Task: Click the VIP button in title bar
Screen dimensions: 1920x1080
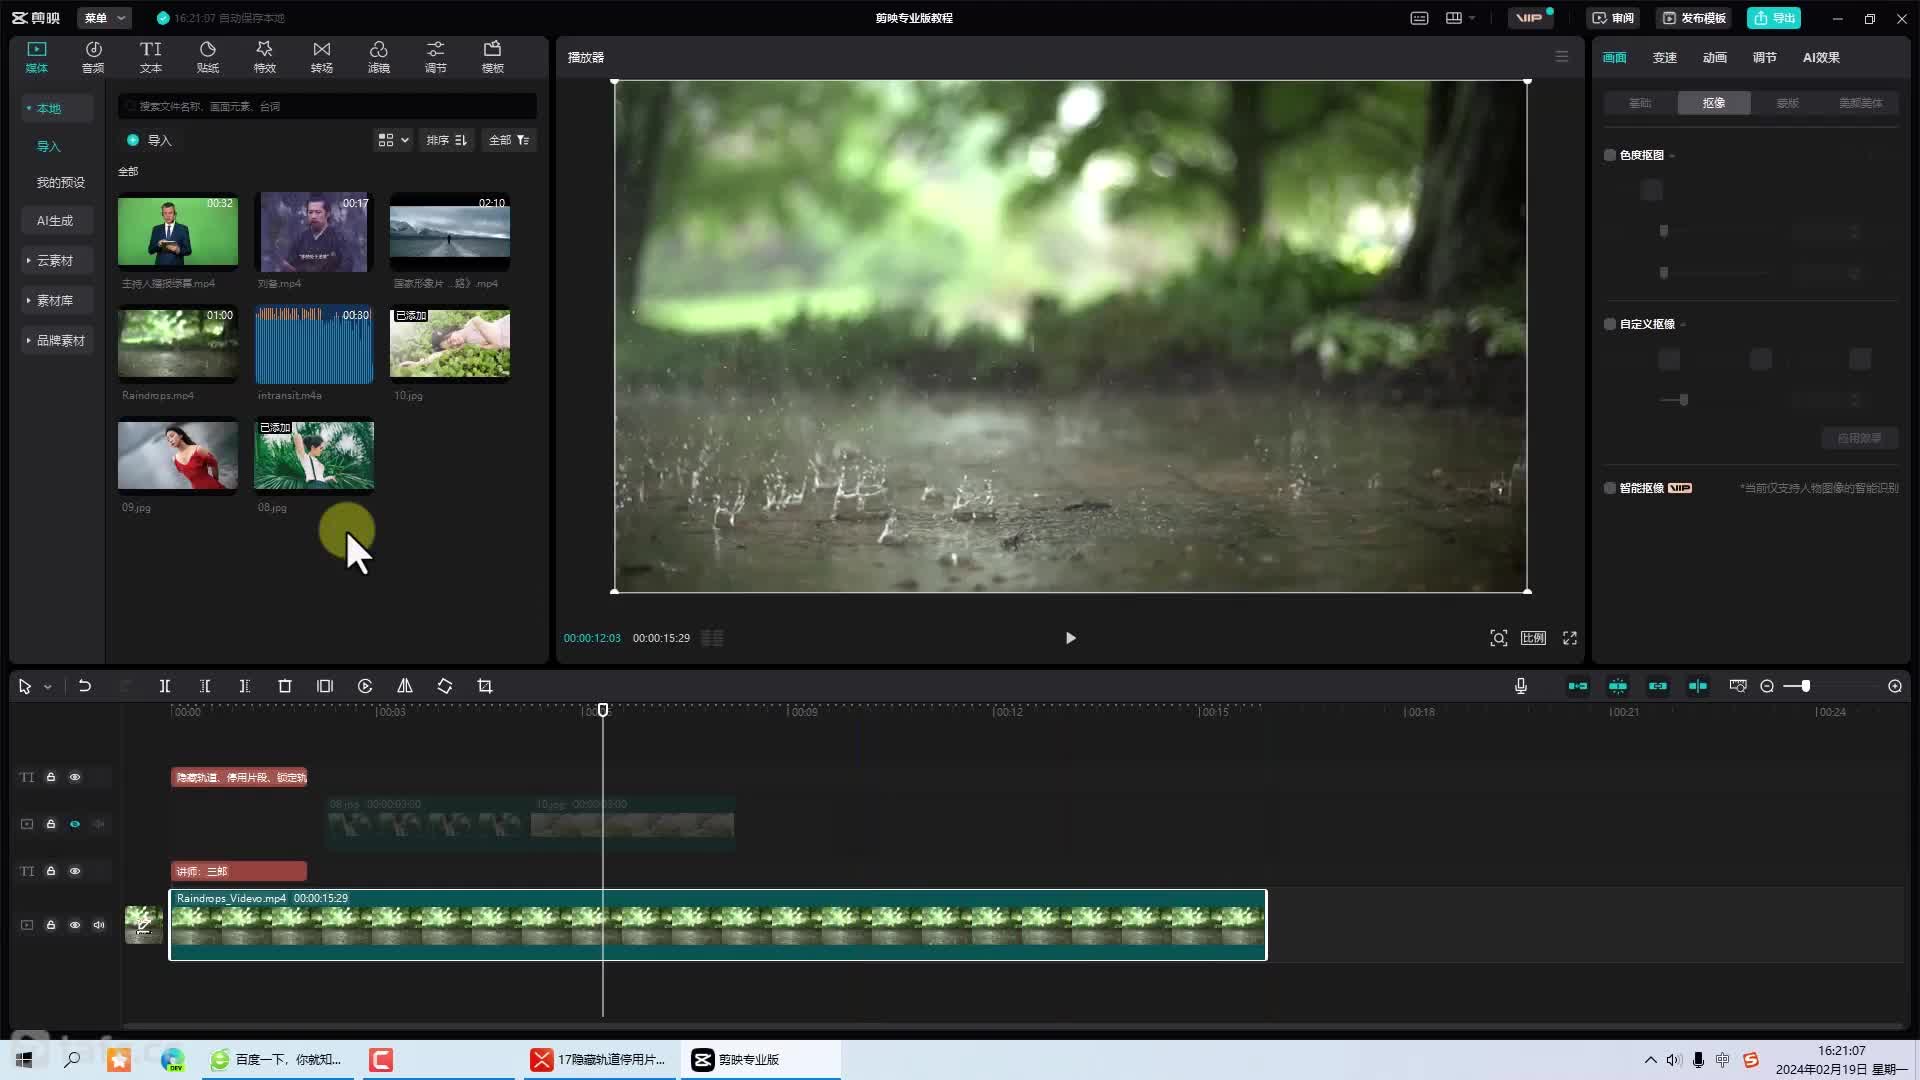Action: [1530, 18]
